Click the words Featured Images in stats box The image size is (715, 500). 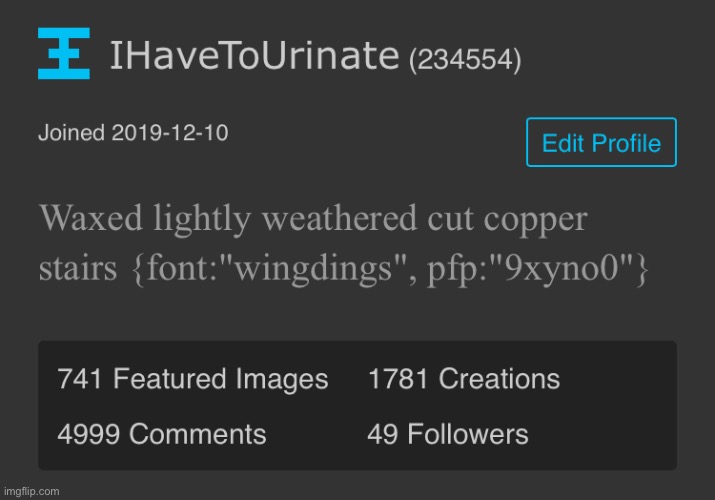point(221,379)
